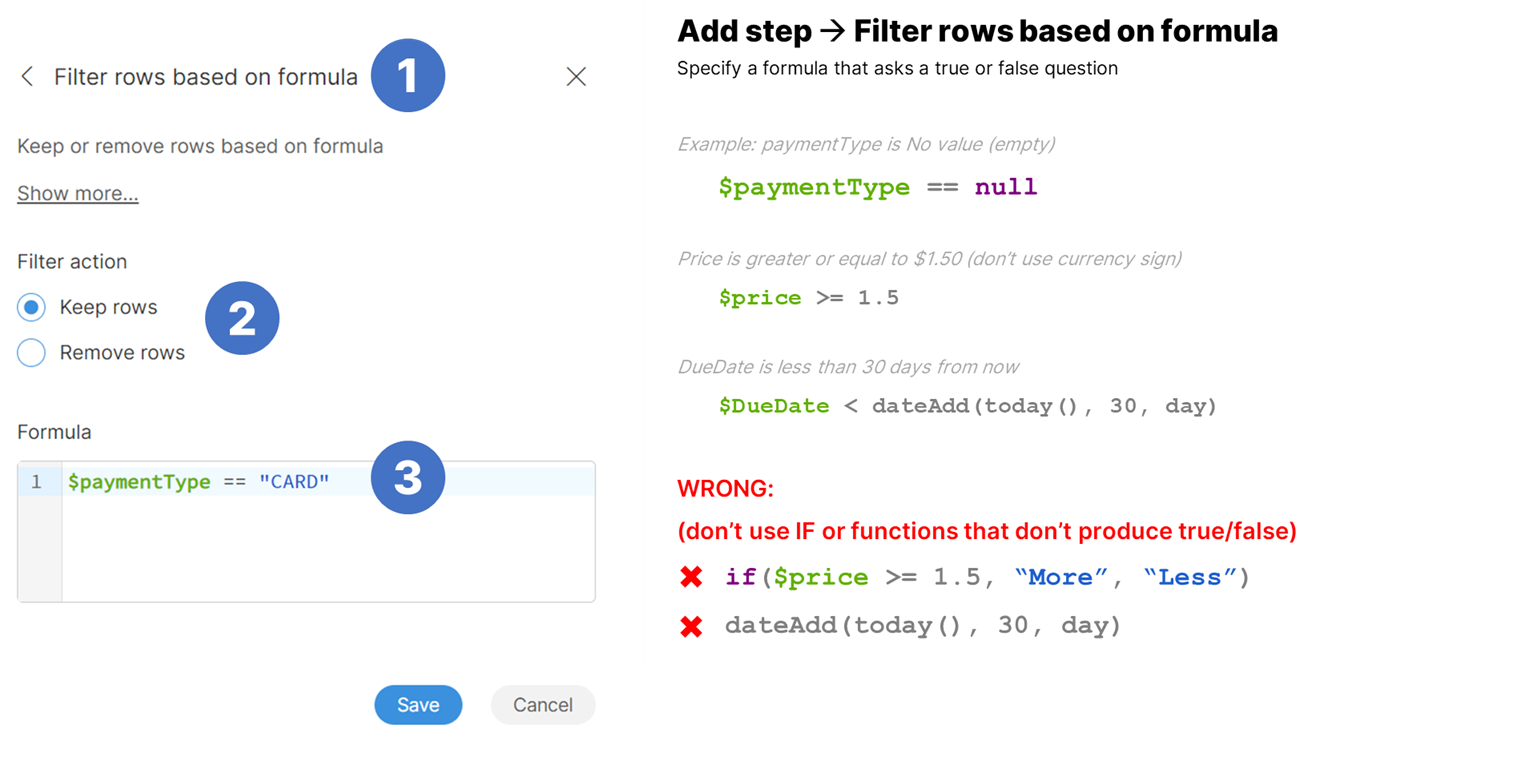Select the Add step heading on the right
This screenshot has height=757, width=1521.
tap(977, 31)
